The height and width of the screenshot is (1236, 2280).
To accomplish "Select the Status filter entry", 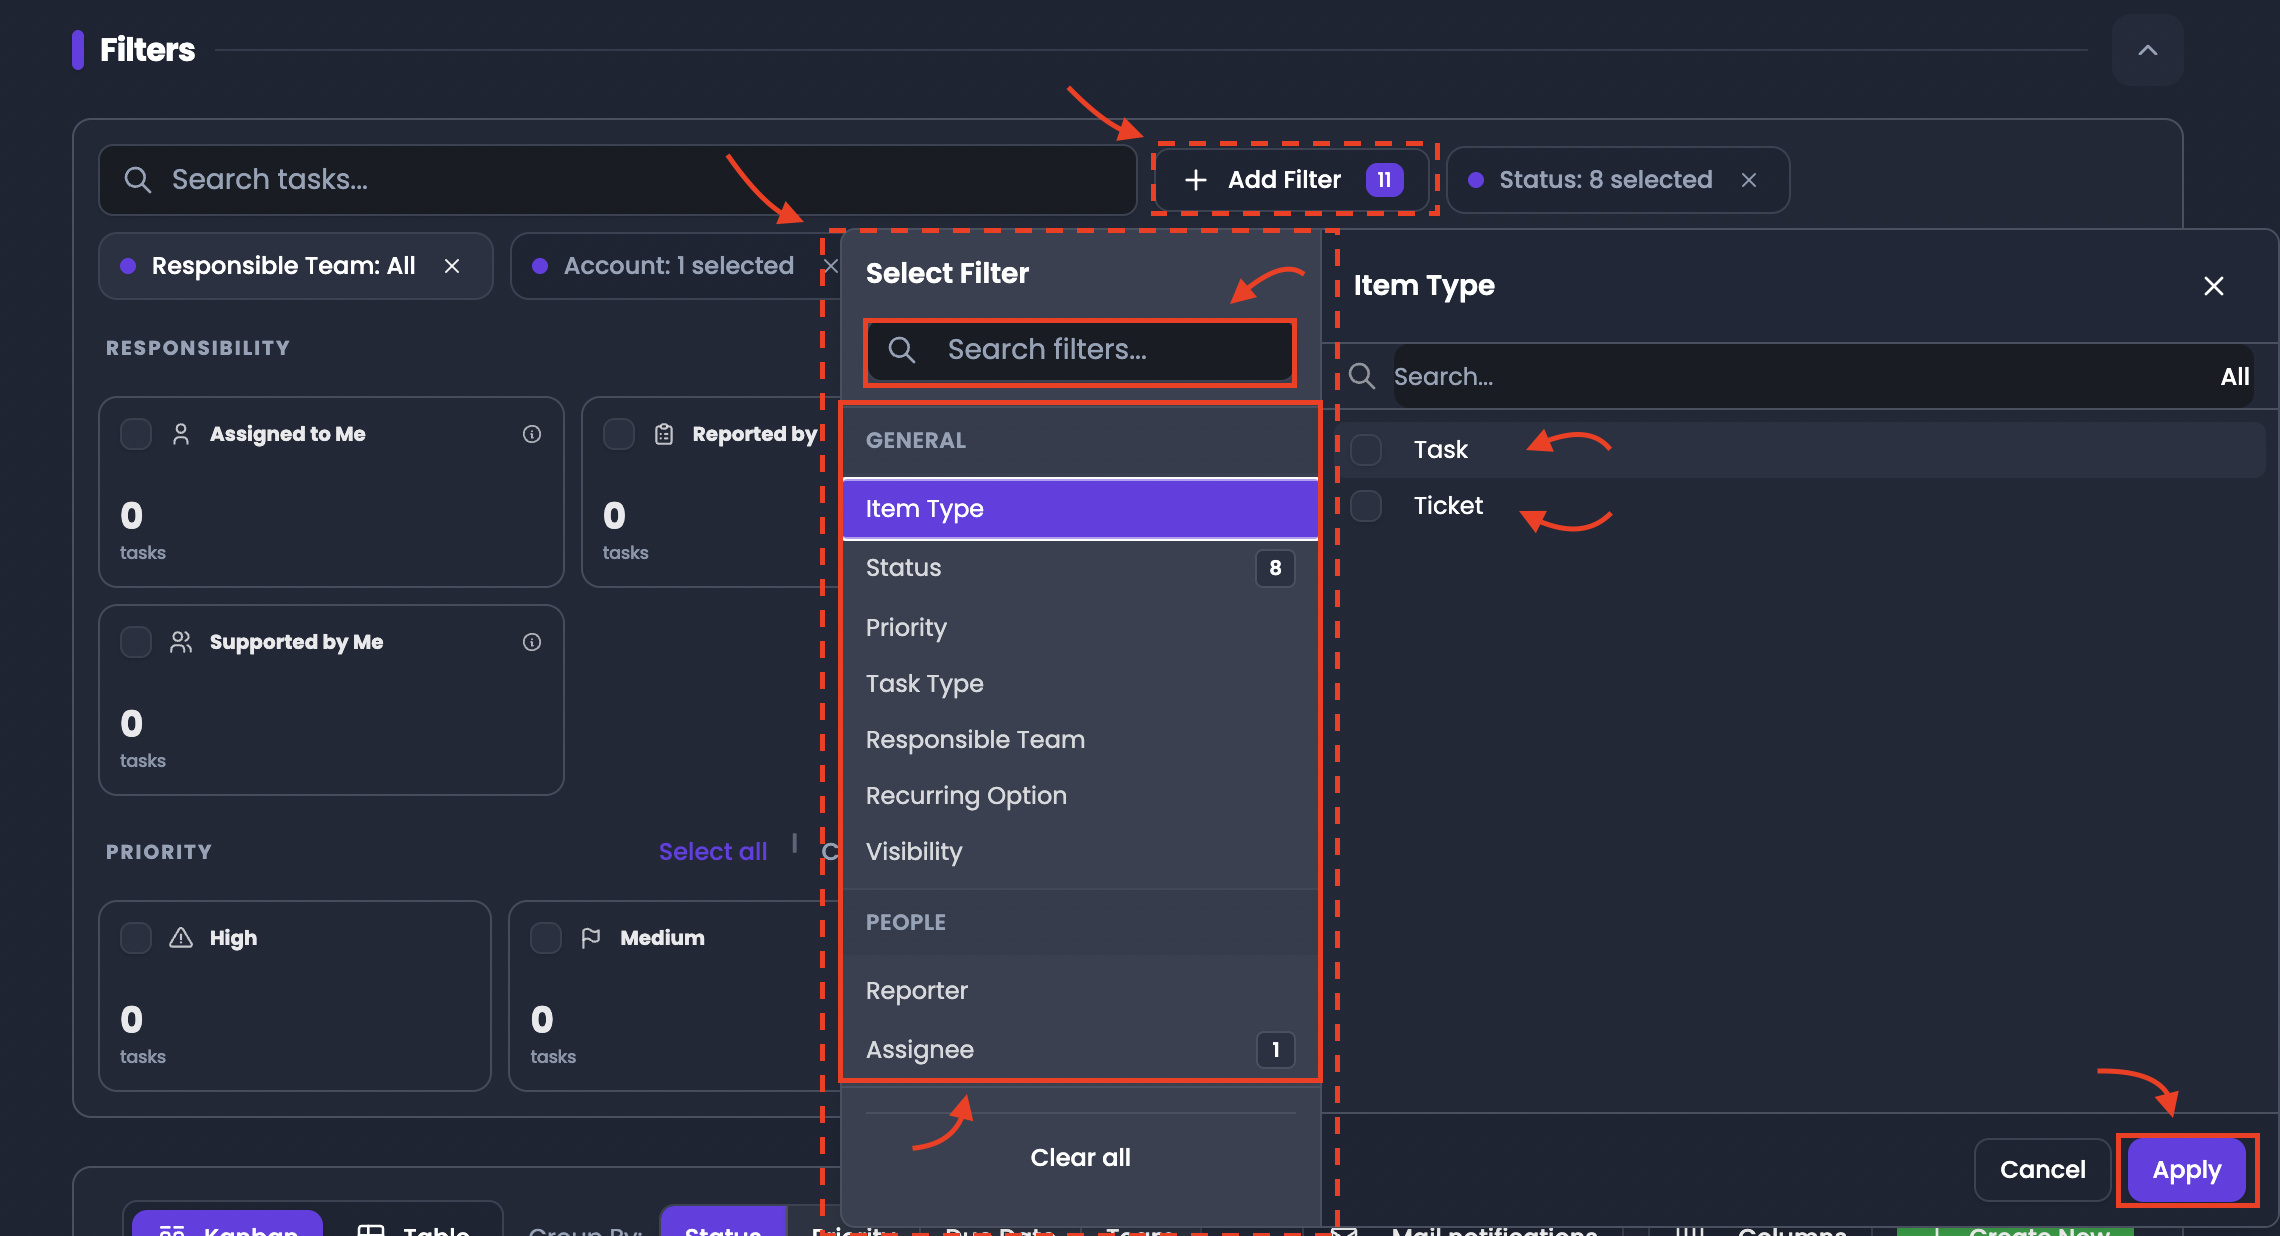I will tap(1080, 568).
